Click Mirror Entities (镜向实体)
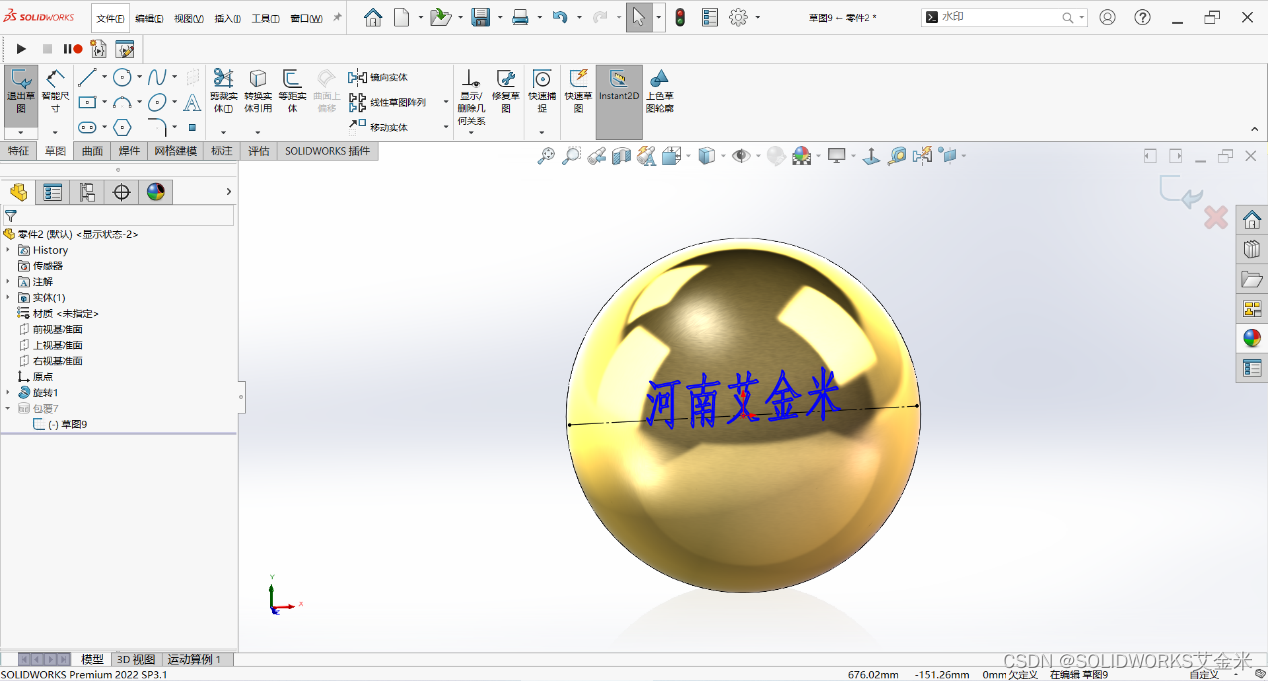Viewport: 1268px width, 681px height. tap(378, 77)
